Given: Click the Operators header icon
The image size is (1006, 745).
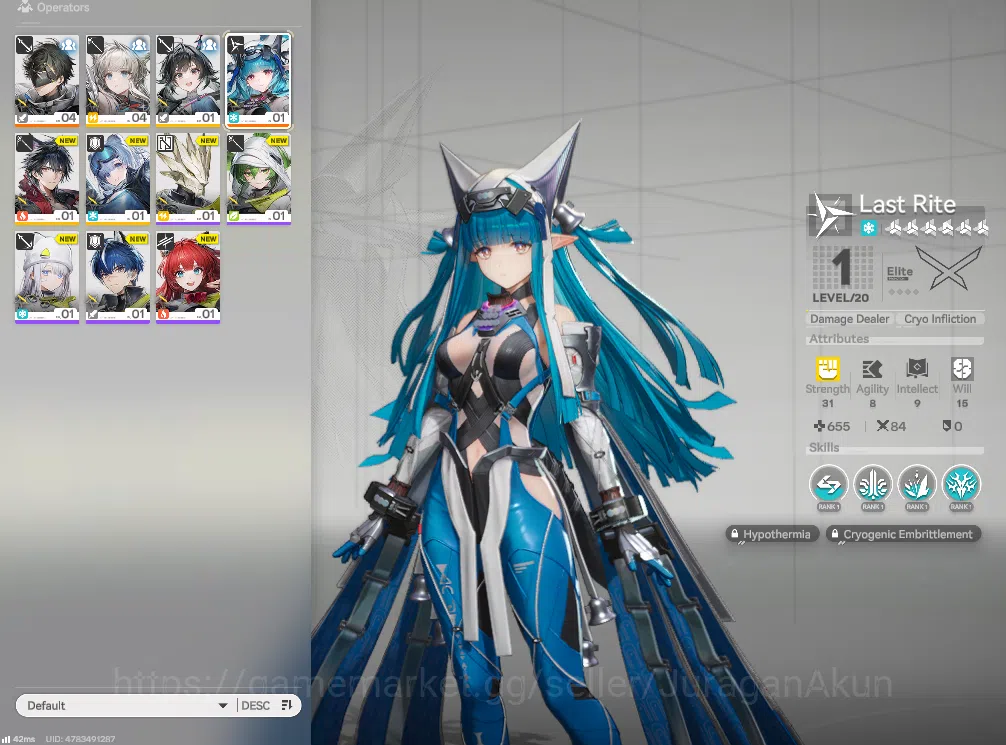Looking at the screenshot, I should (x=25, y=8).
